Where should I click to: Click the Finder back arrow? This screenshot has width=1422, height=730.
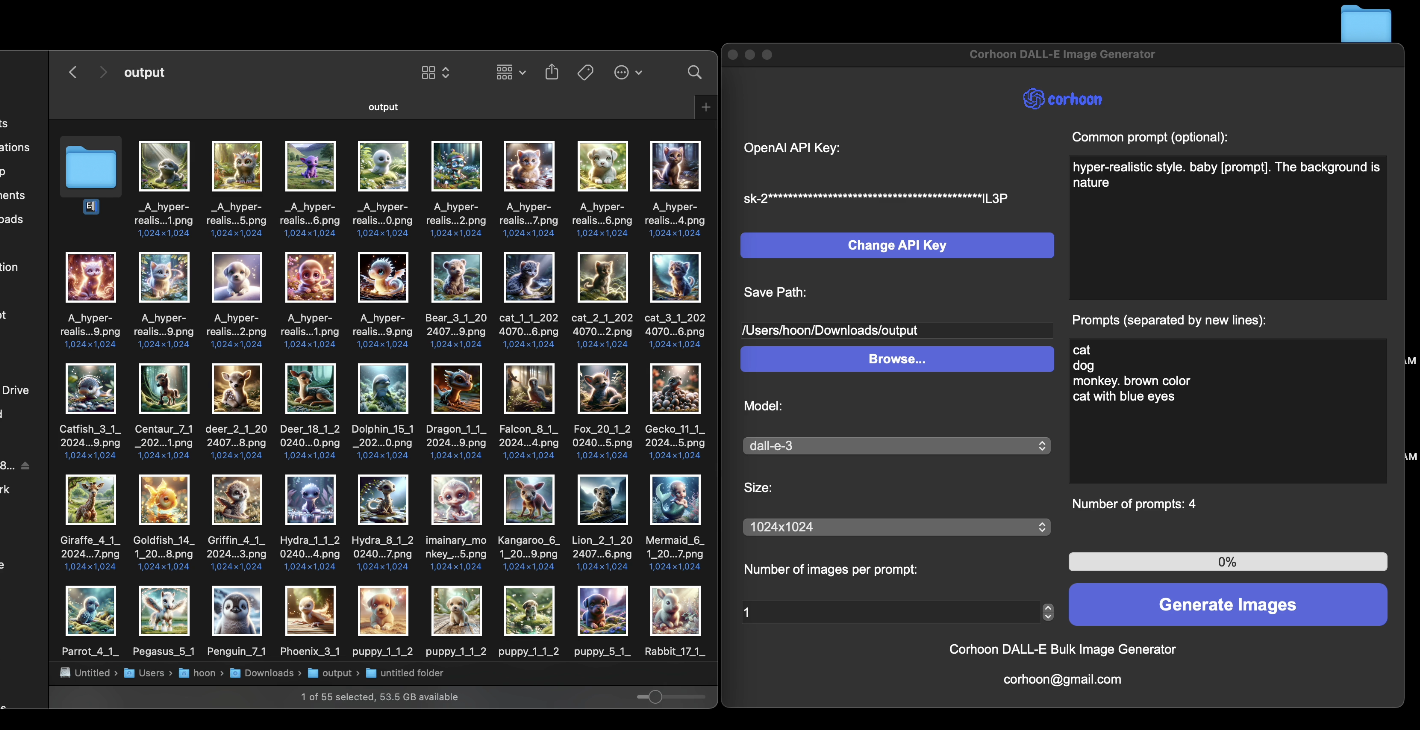[x=72, y=72]
